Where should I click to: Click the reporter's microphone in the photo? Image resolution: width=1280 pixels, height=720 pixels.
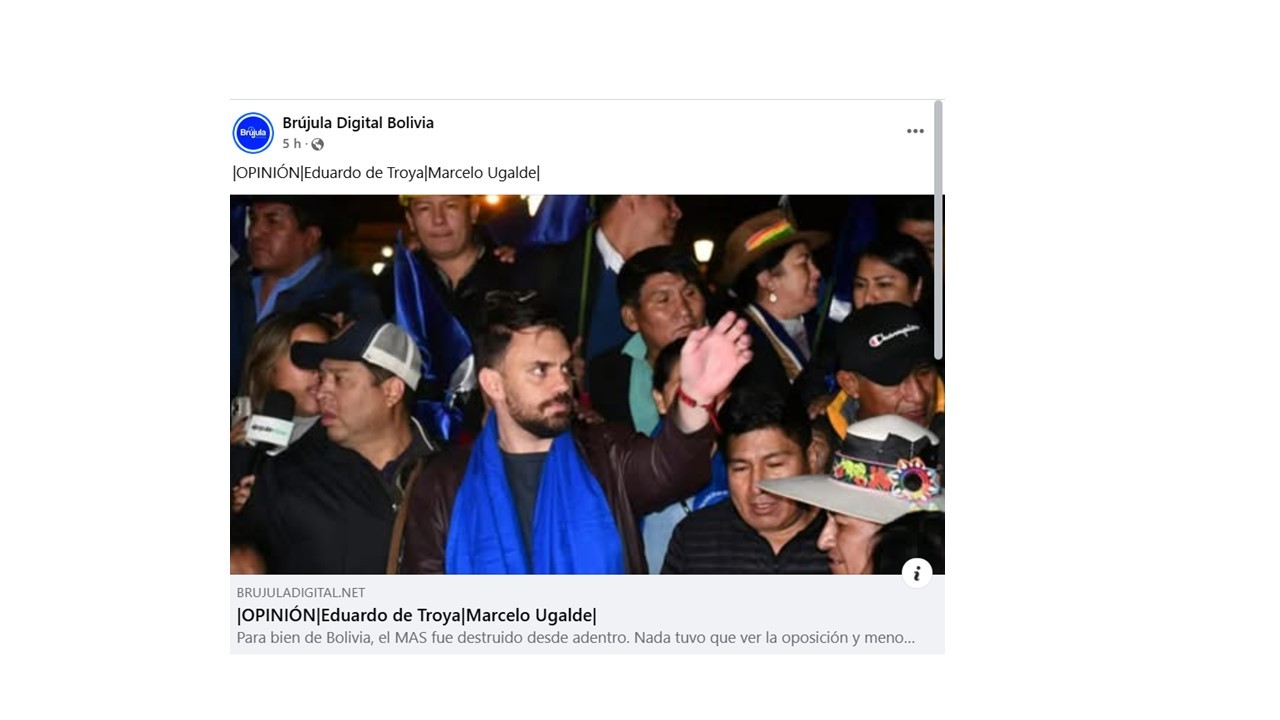click(267, 420)
